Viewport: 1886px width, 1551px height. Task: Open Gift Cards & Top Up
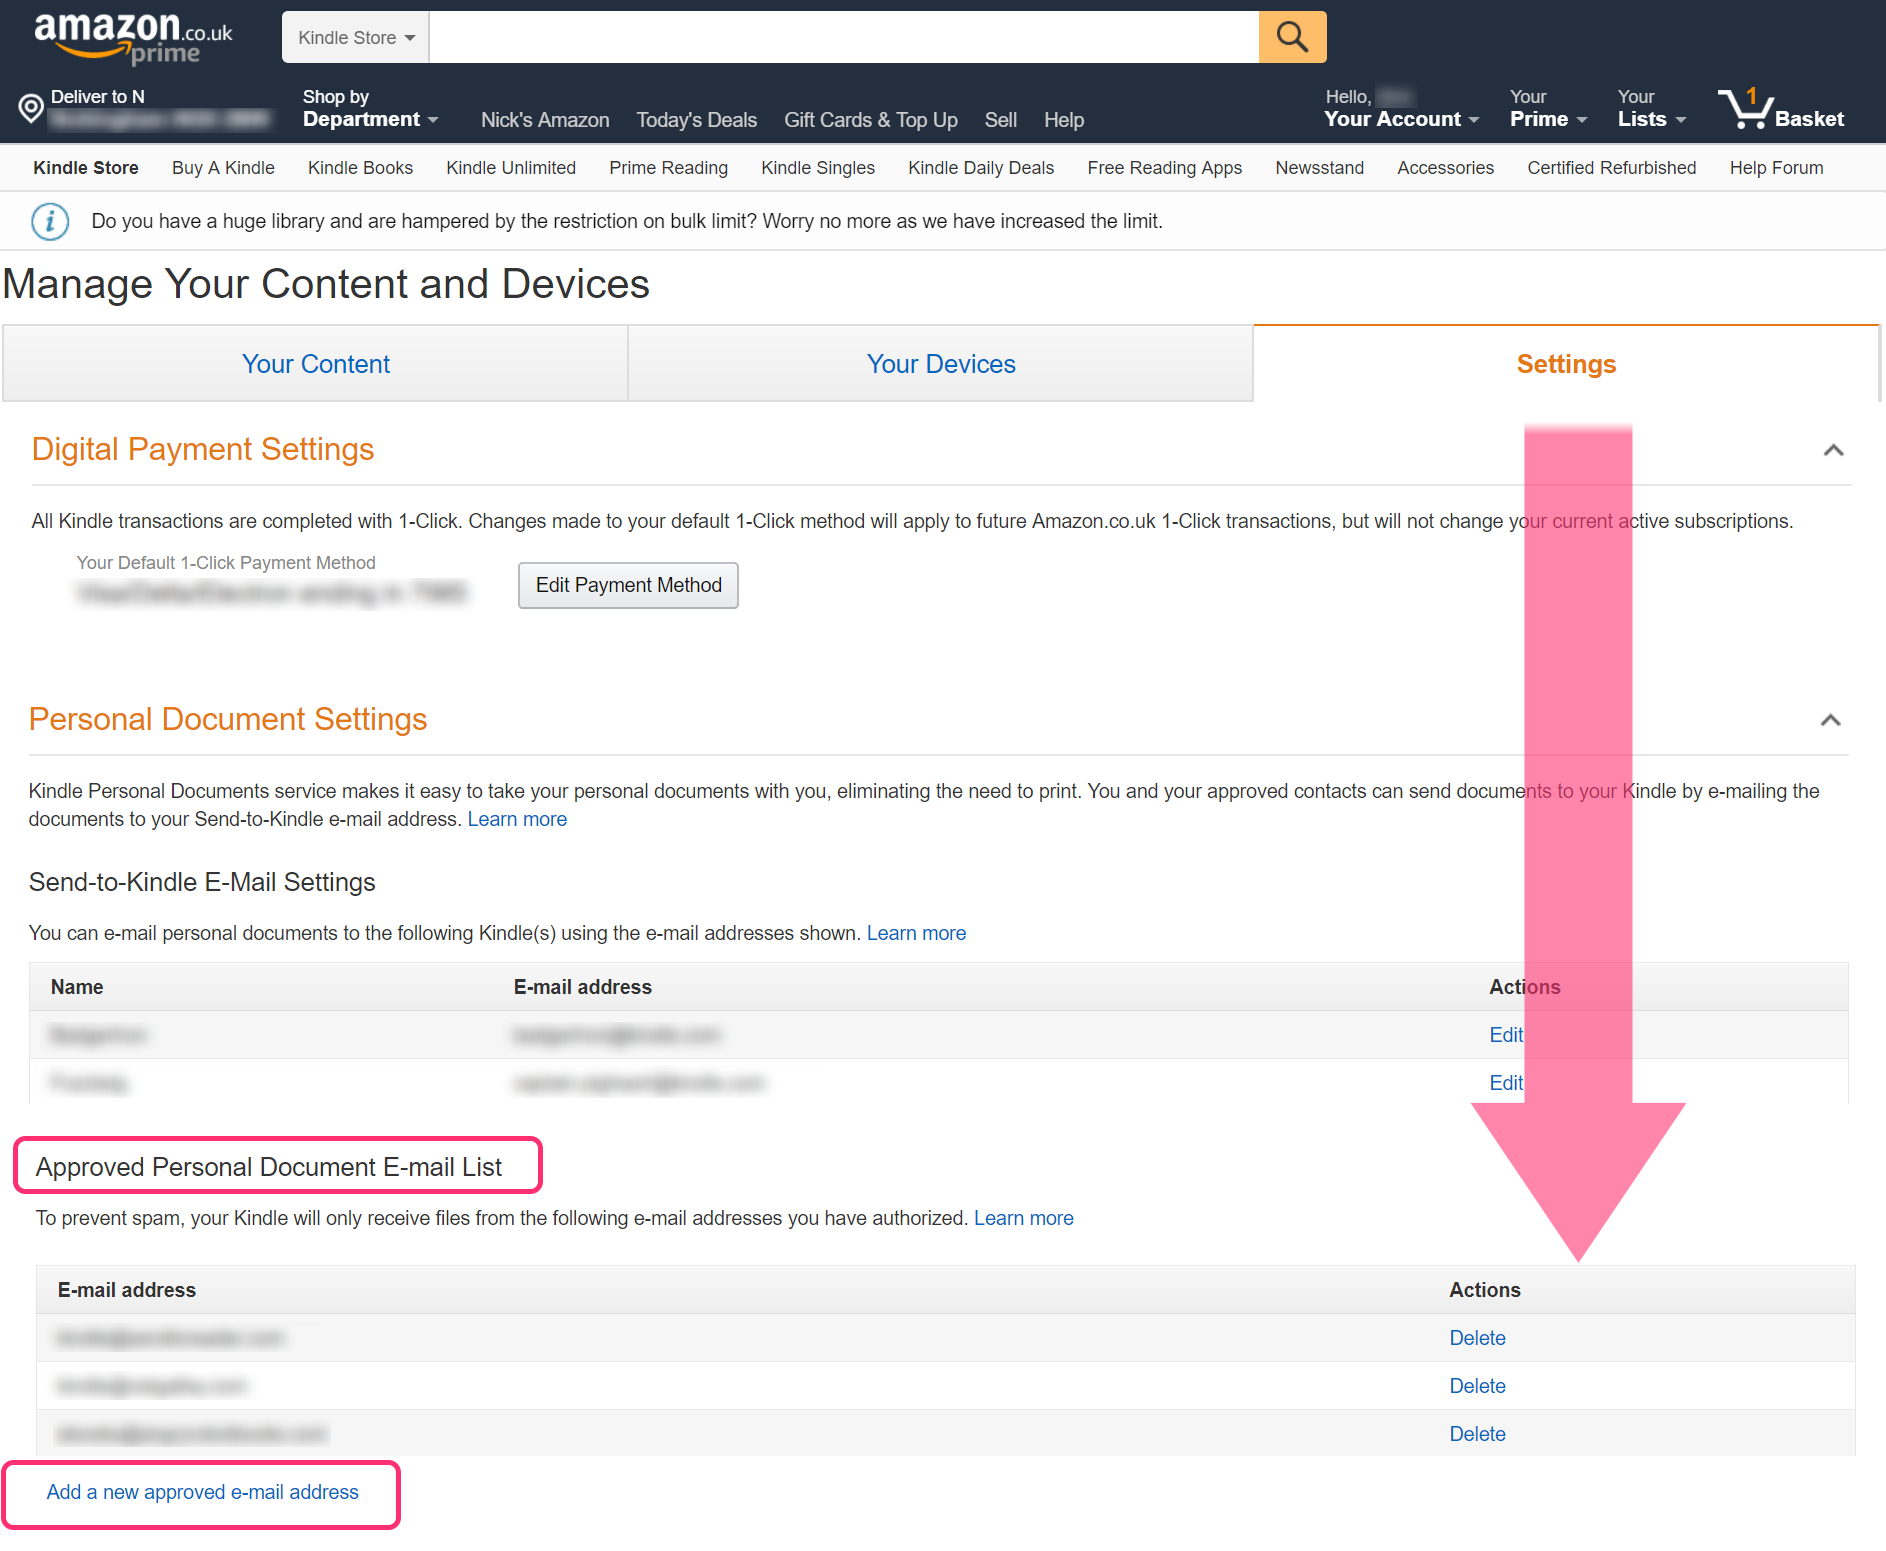[870, 120]
